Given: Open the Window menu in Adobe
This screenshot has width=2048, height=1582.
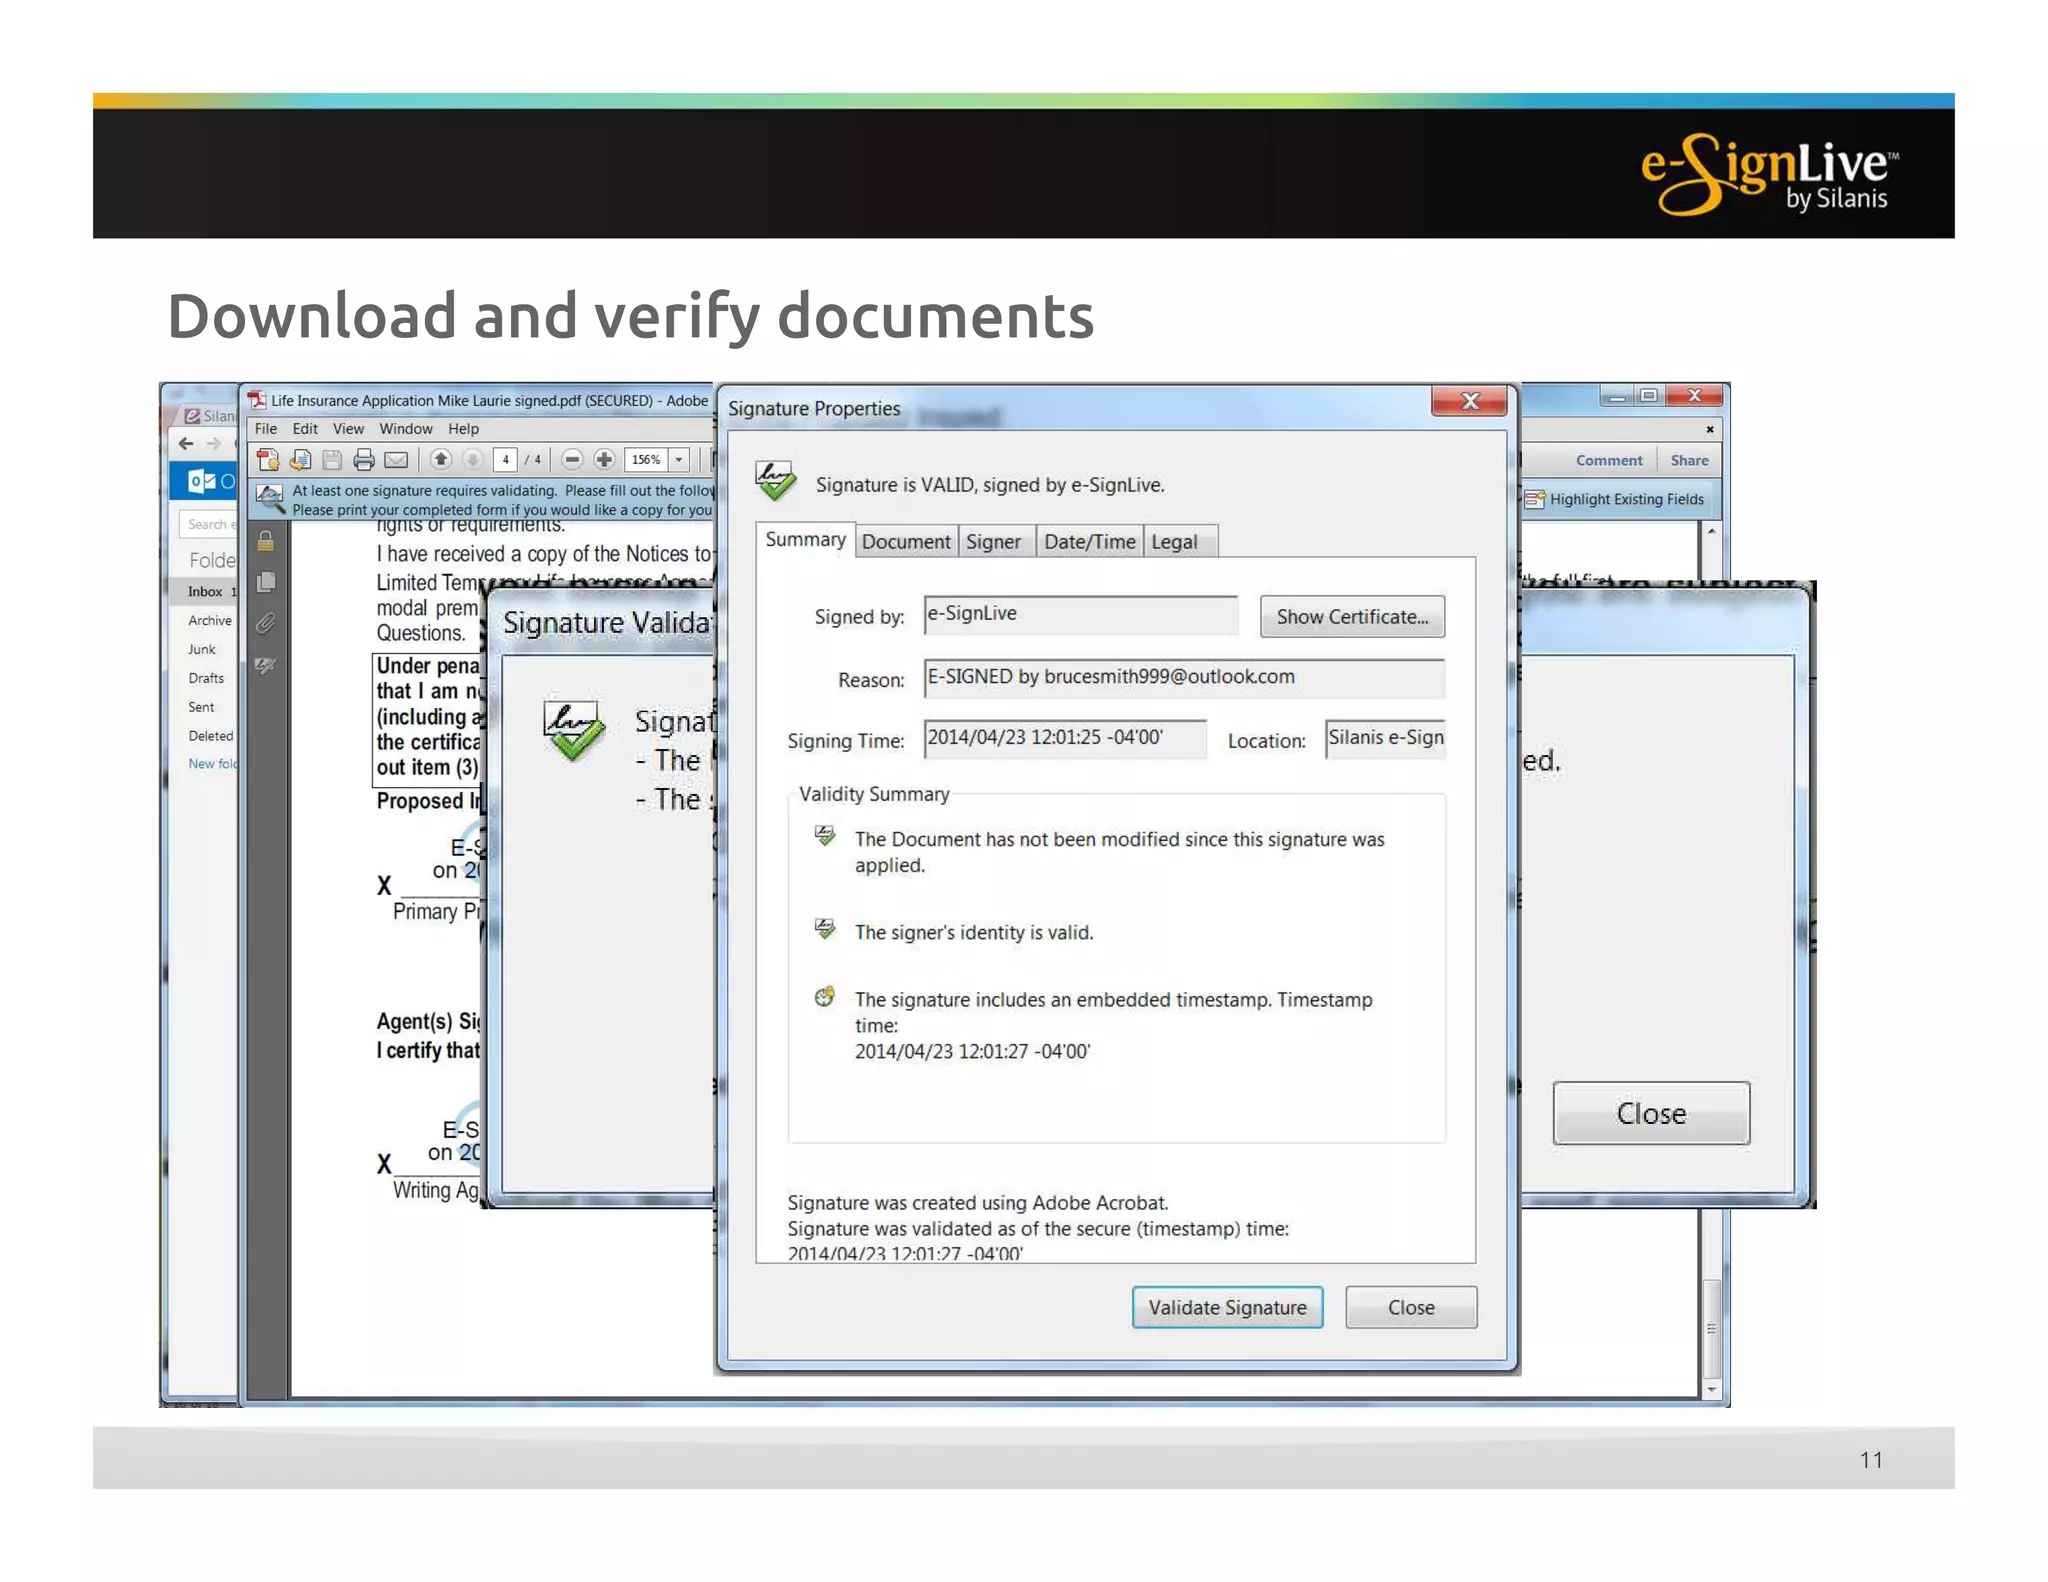Looking at the screenshot, I should (x=406, y=429).
